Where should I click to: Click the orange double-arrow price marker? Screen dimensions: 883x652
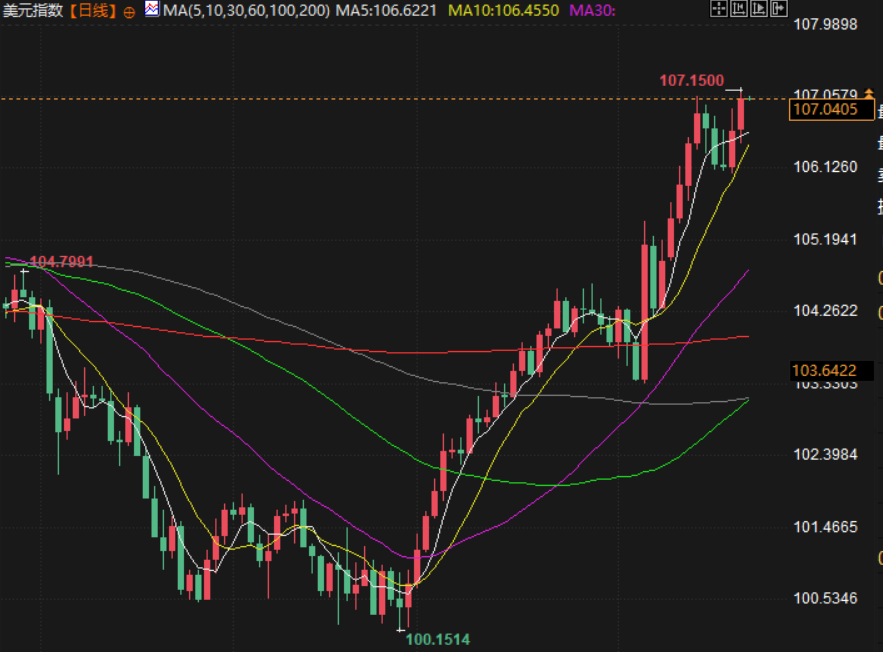868,93
